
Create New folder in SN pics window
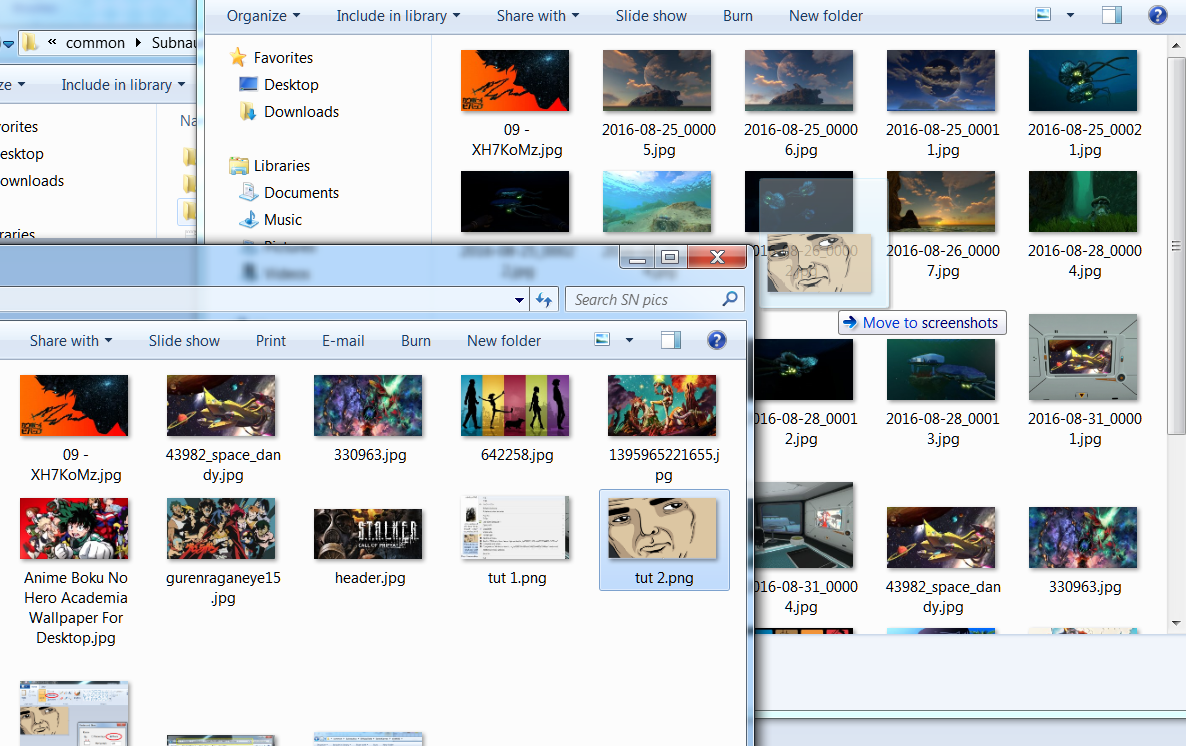tap(504, 341)
